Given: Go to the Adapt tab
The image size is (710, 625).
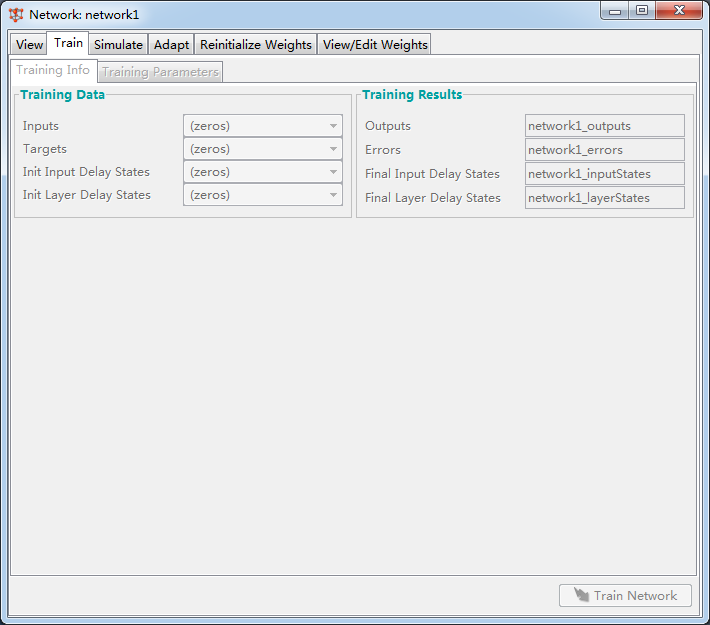Looking at the screenshot, I should tap(171, 44).
